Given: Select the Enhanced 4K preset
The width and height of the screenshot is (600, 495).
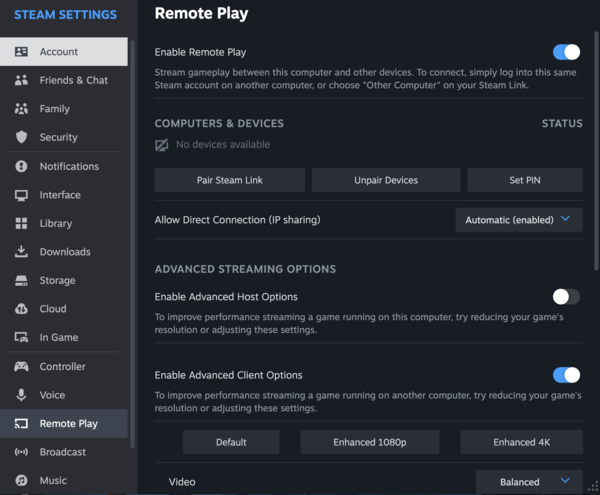Looking at the screenshot, I should [x=521, y=442].
